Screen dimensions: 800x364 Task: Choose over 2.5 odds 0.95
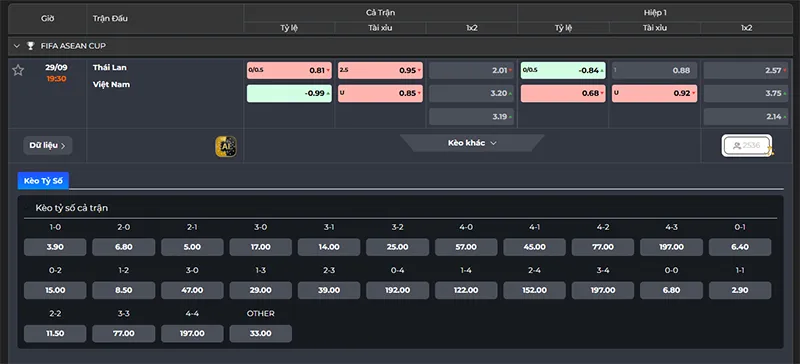click(x=380, y=70)
